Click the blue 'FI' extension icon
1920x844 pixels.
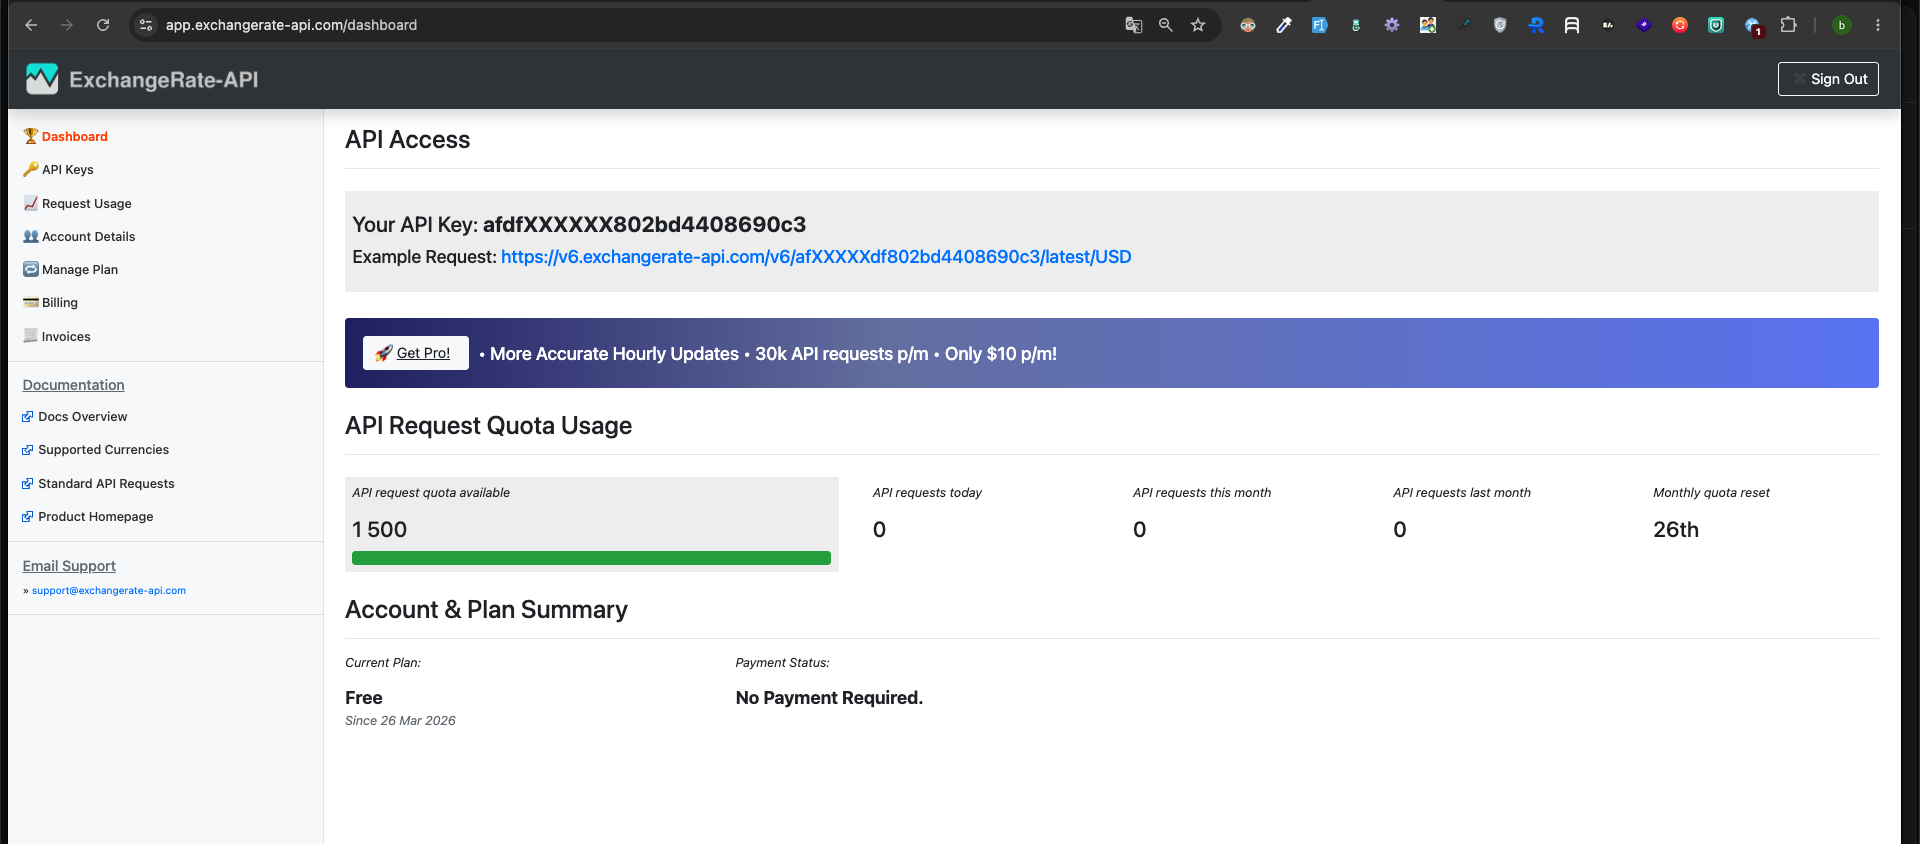coord(1320,25)
